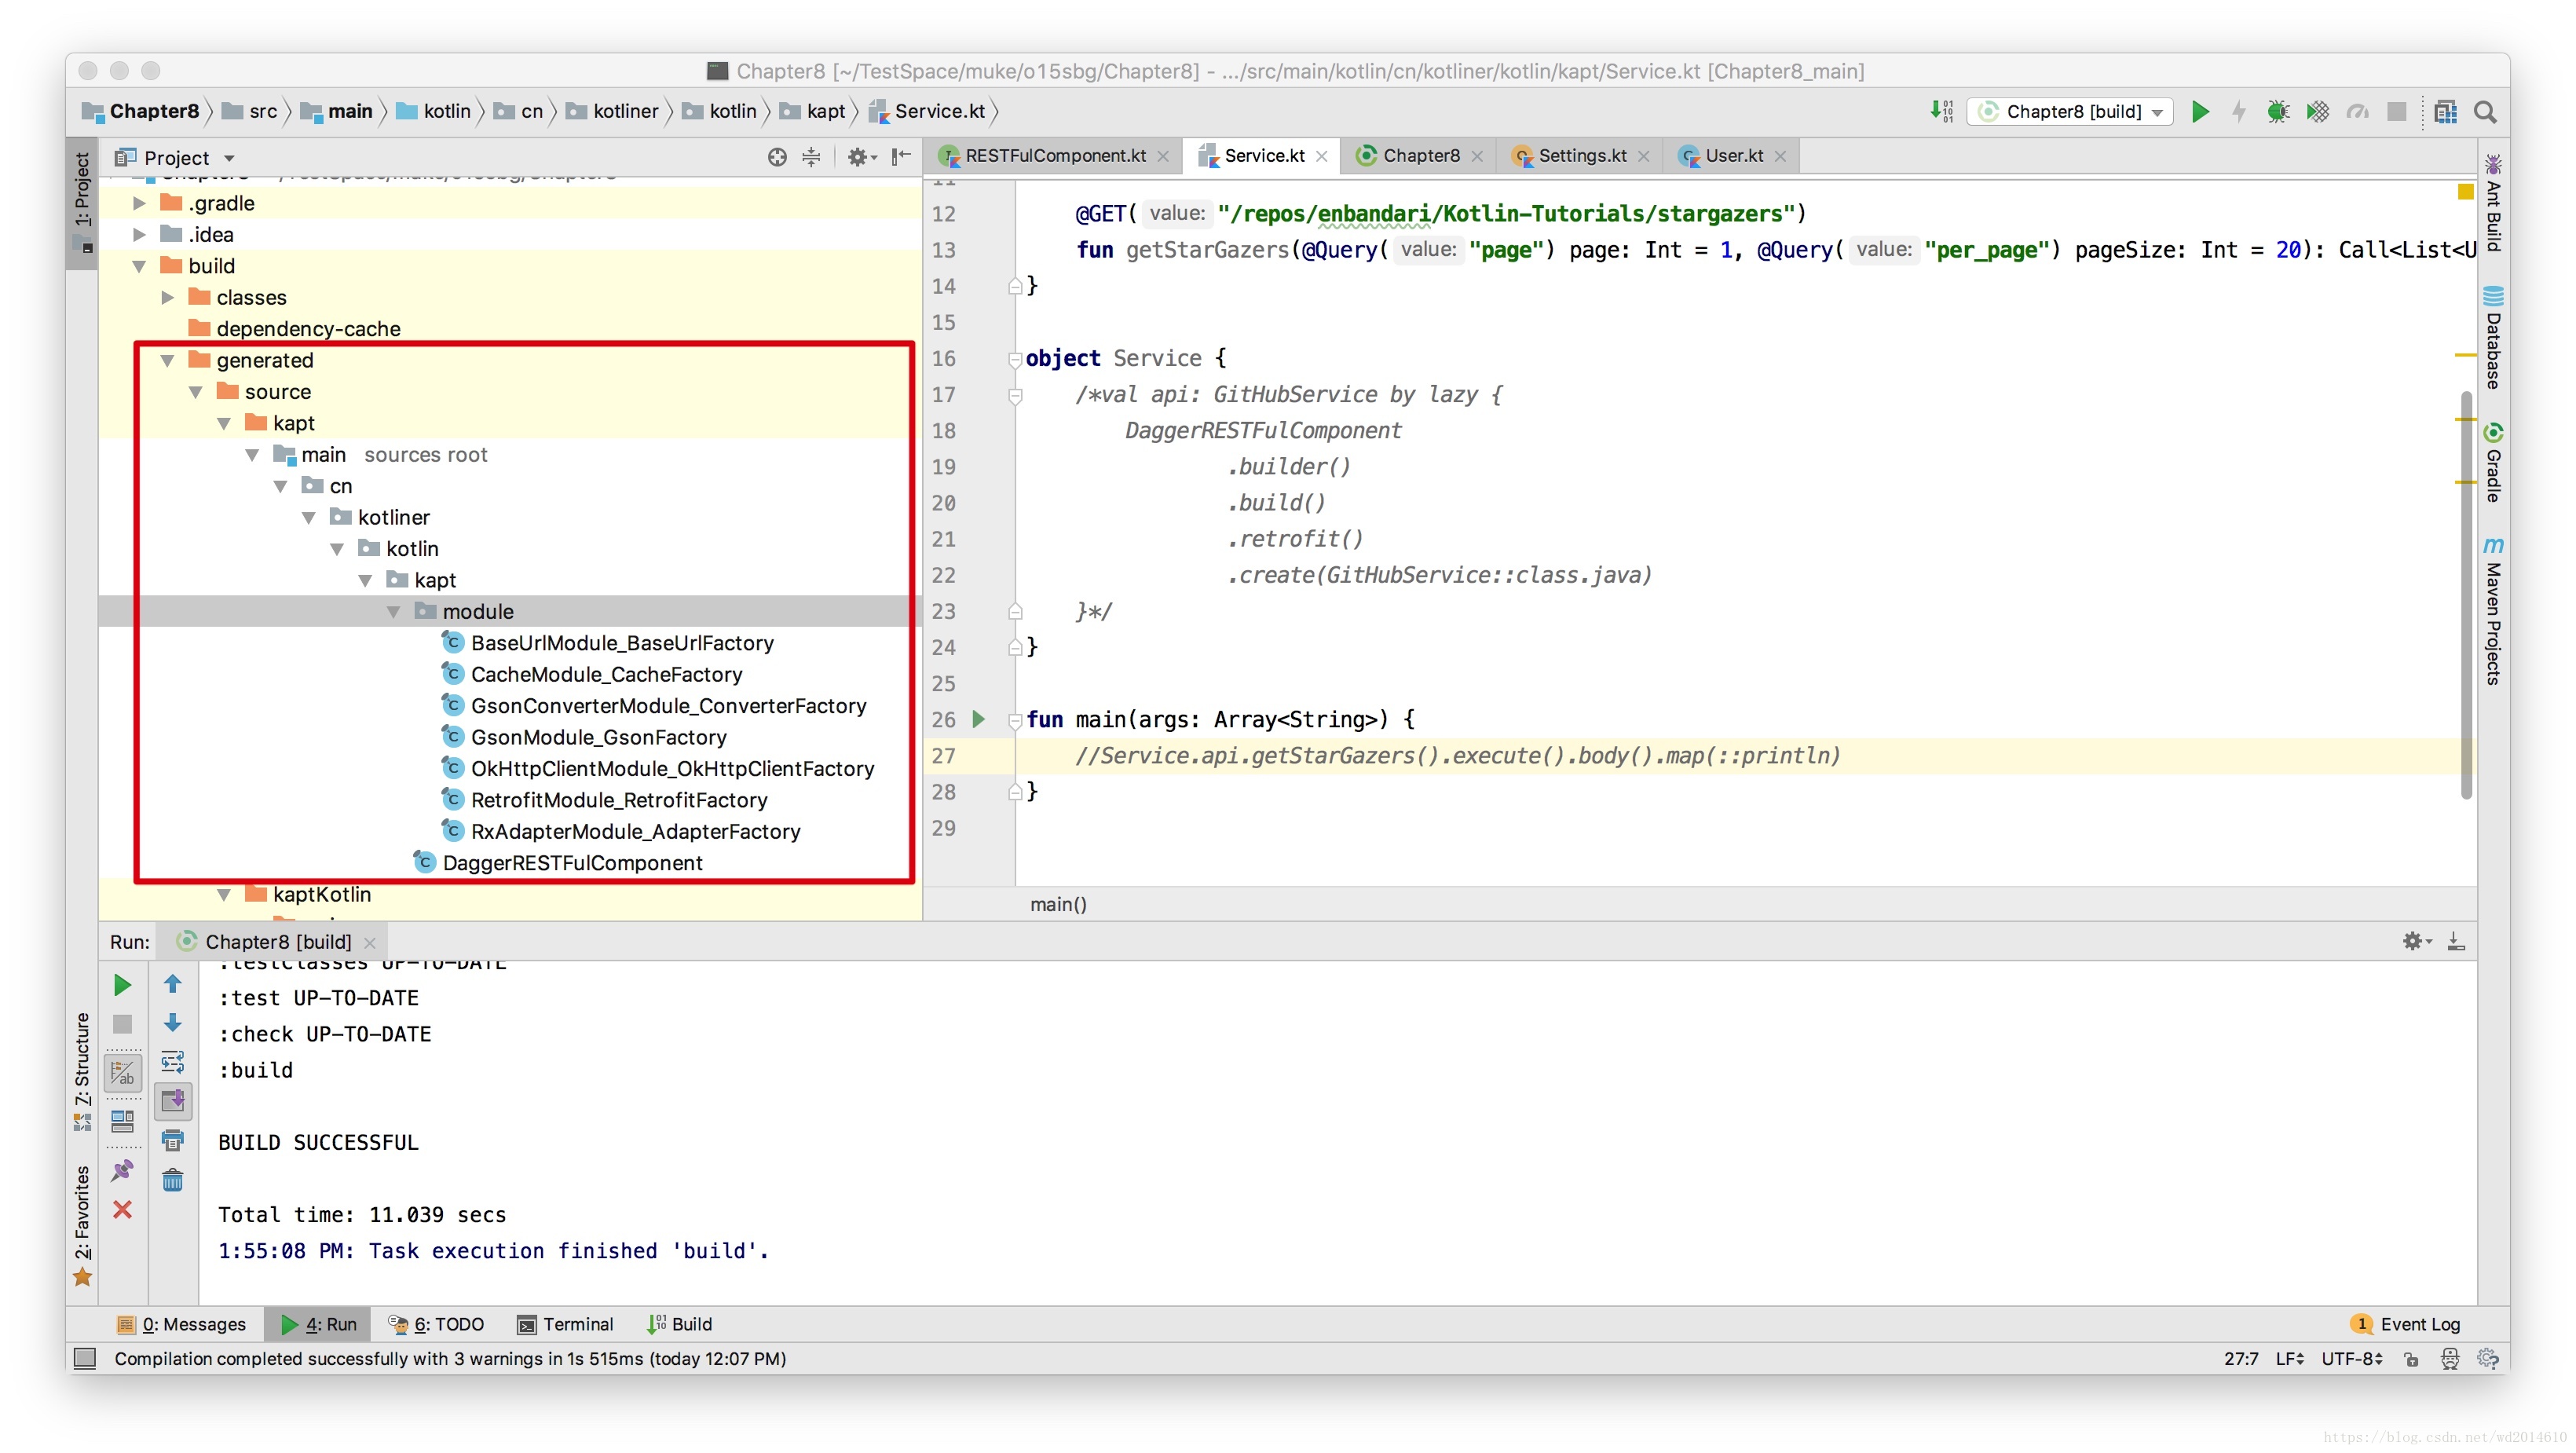Viewport: 2576px width, 1453px height.
Task: Click the inspections profile hector icon
Action: coord(2450,1358)
